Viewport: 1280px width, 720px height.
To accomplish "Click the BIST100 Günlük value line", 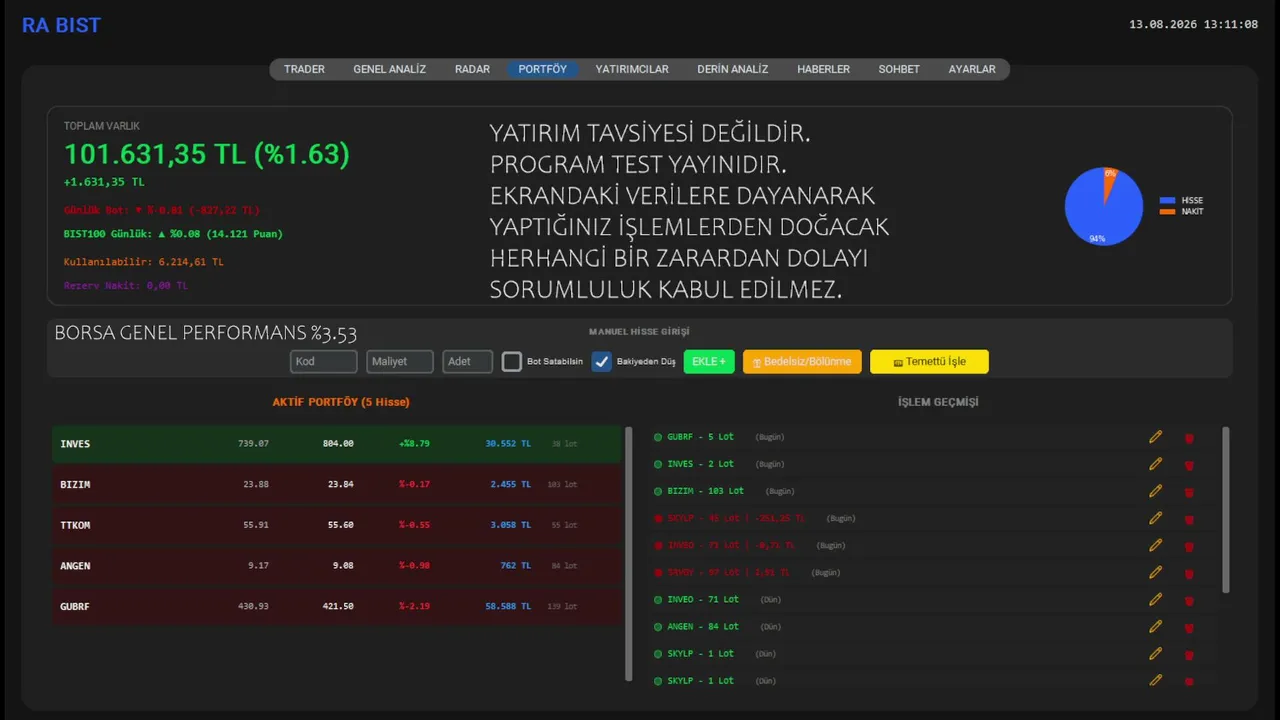I will click(x=173, y=234).
